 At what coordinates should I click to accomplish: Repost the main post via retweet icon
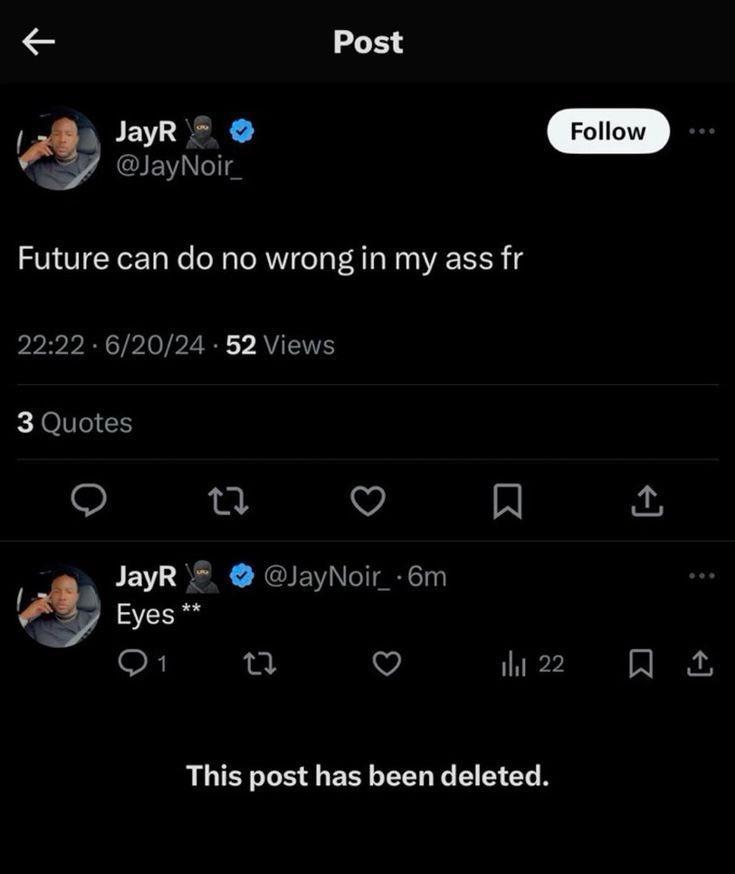click(228, 501)
